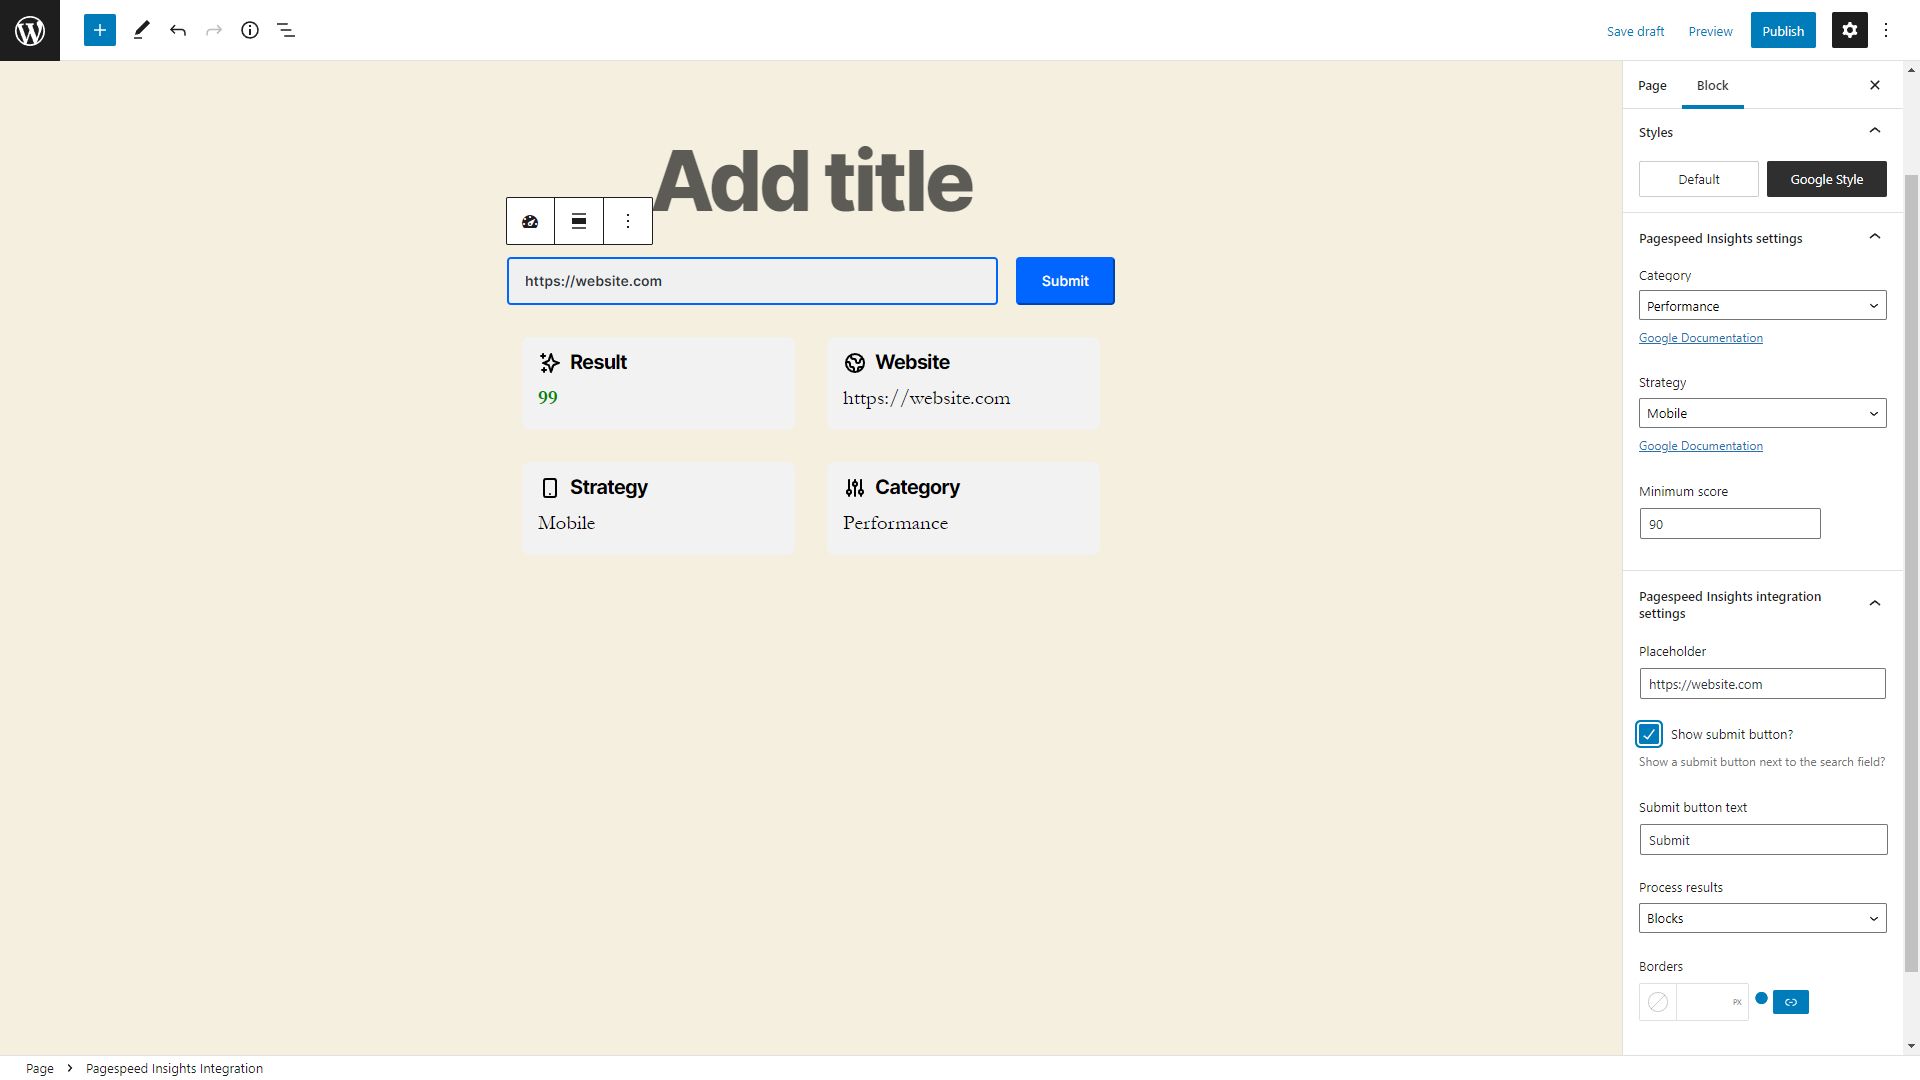1920x1080 pixels.
Task: Toggle the Settings gear sidebar button
Action: click(x=1849, y=30)
